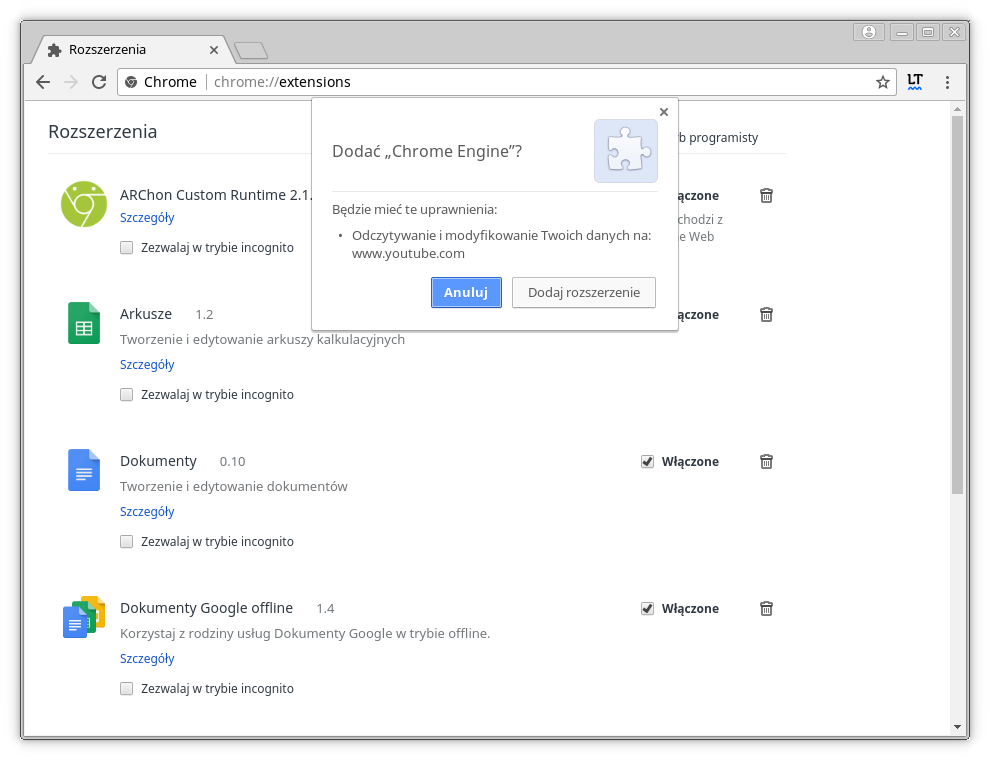Go back with the browser back arrow

click(43, 82)
